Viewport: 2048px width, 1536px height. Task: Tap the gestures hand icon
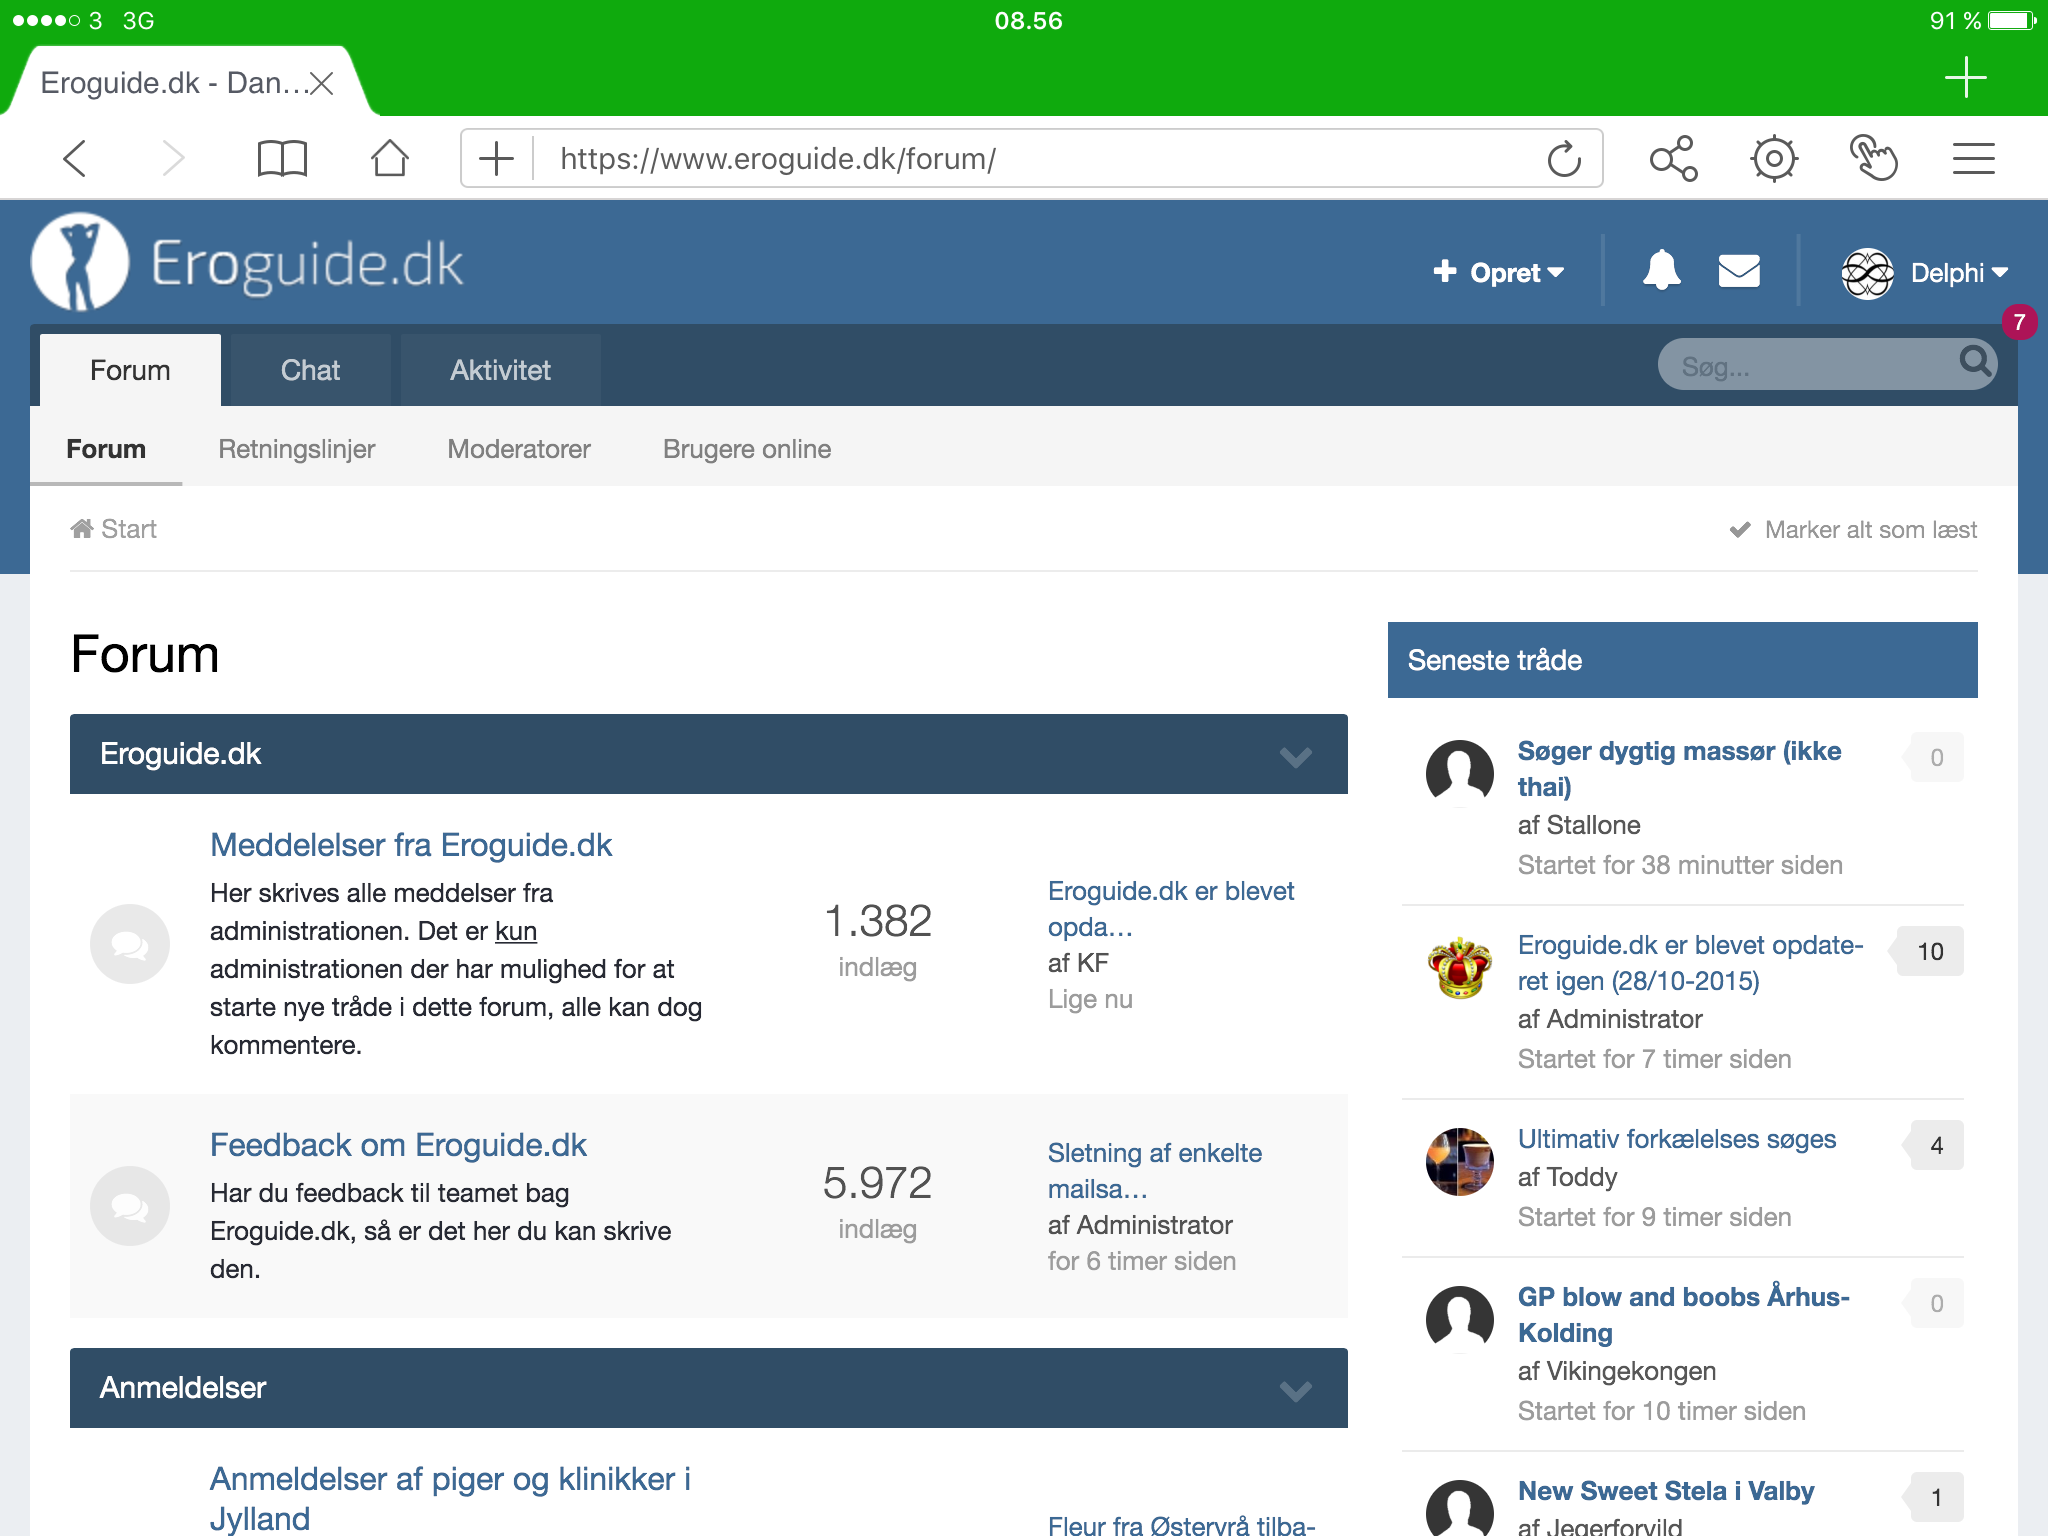1873,158
